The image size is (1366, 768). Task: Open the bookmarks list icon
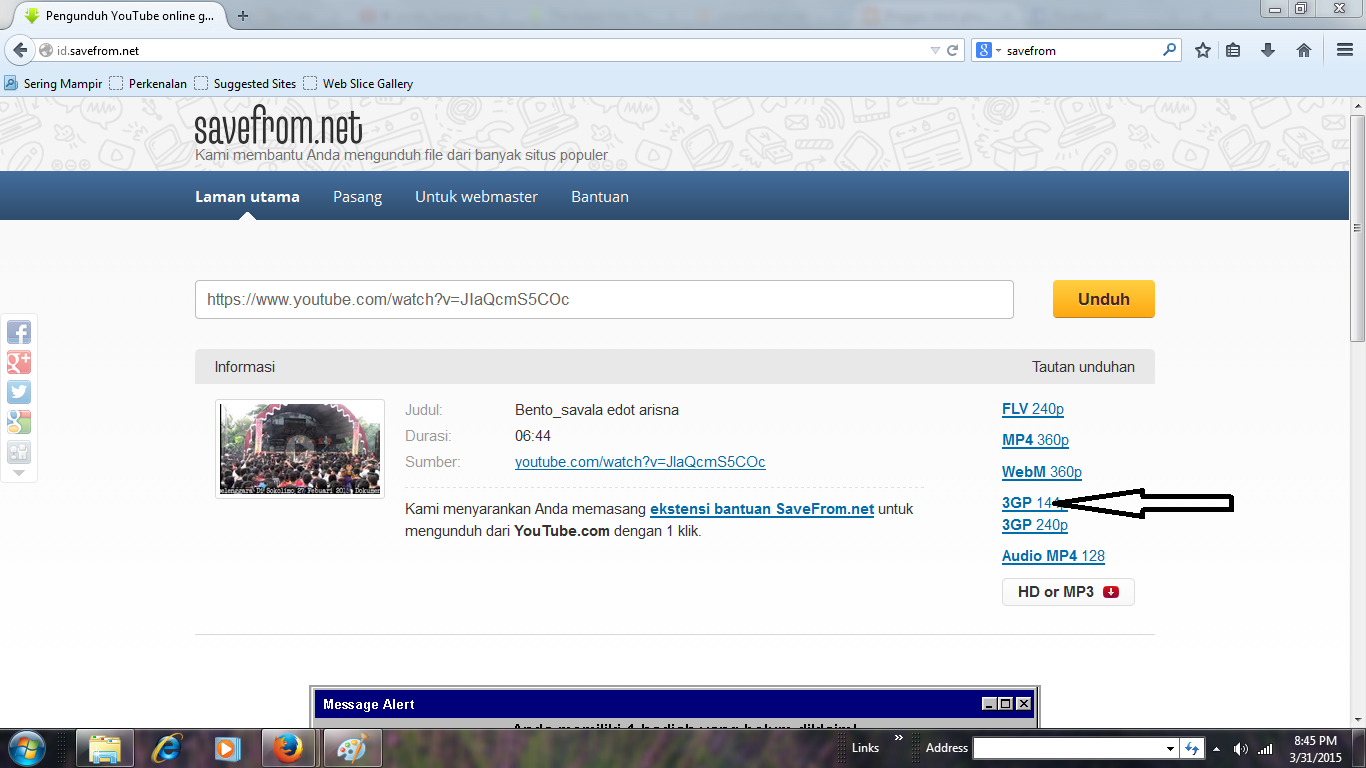1233,50
